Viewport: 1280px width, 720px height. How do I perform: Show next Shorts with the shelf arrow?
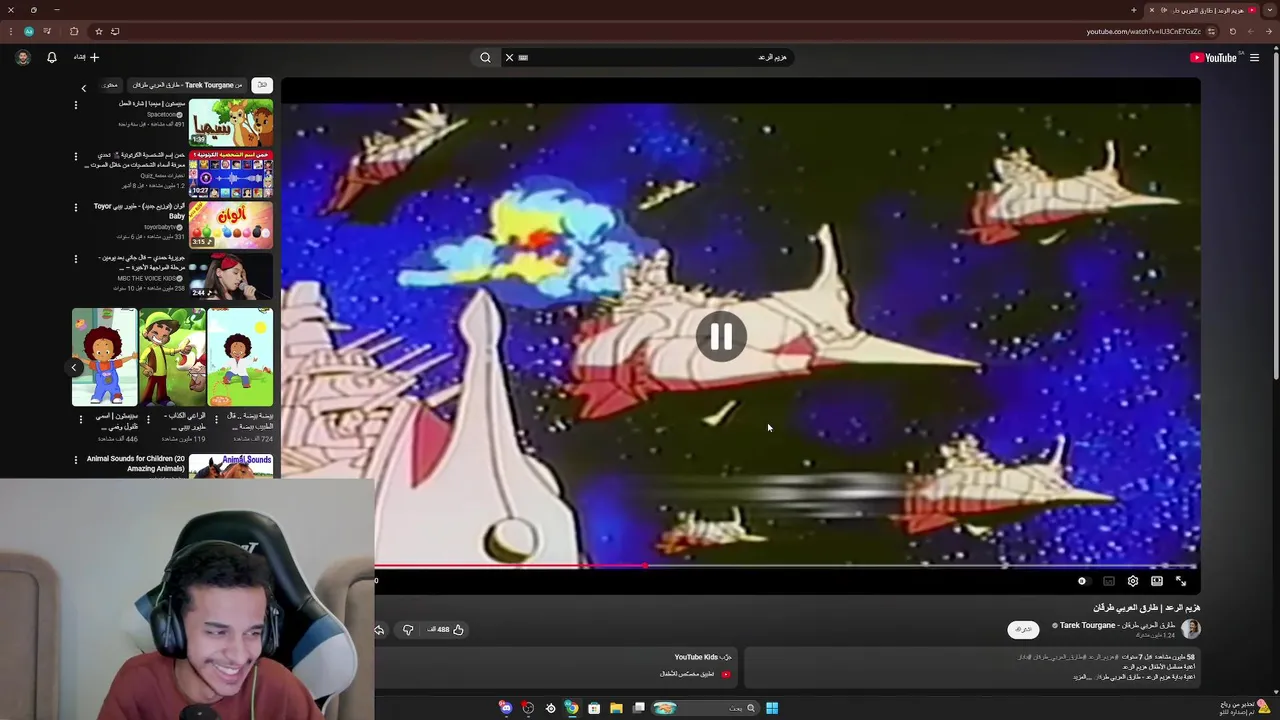coord(73,367)
